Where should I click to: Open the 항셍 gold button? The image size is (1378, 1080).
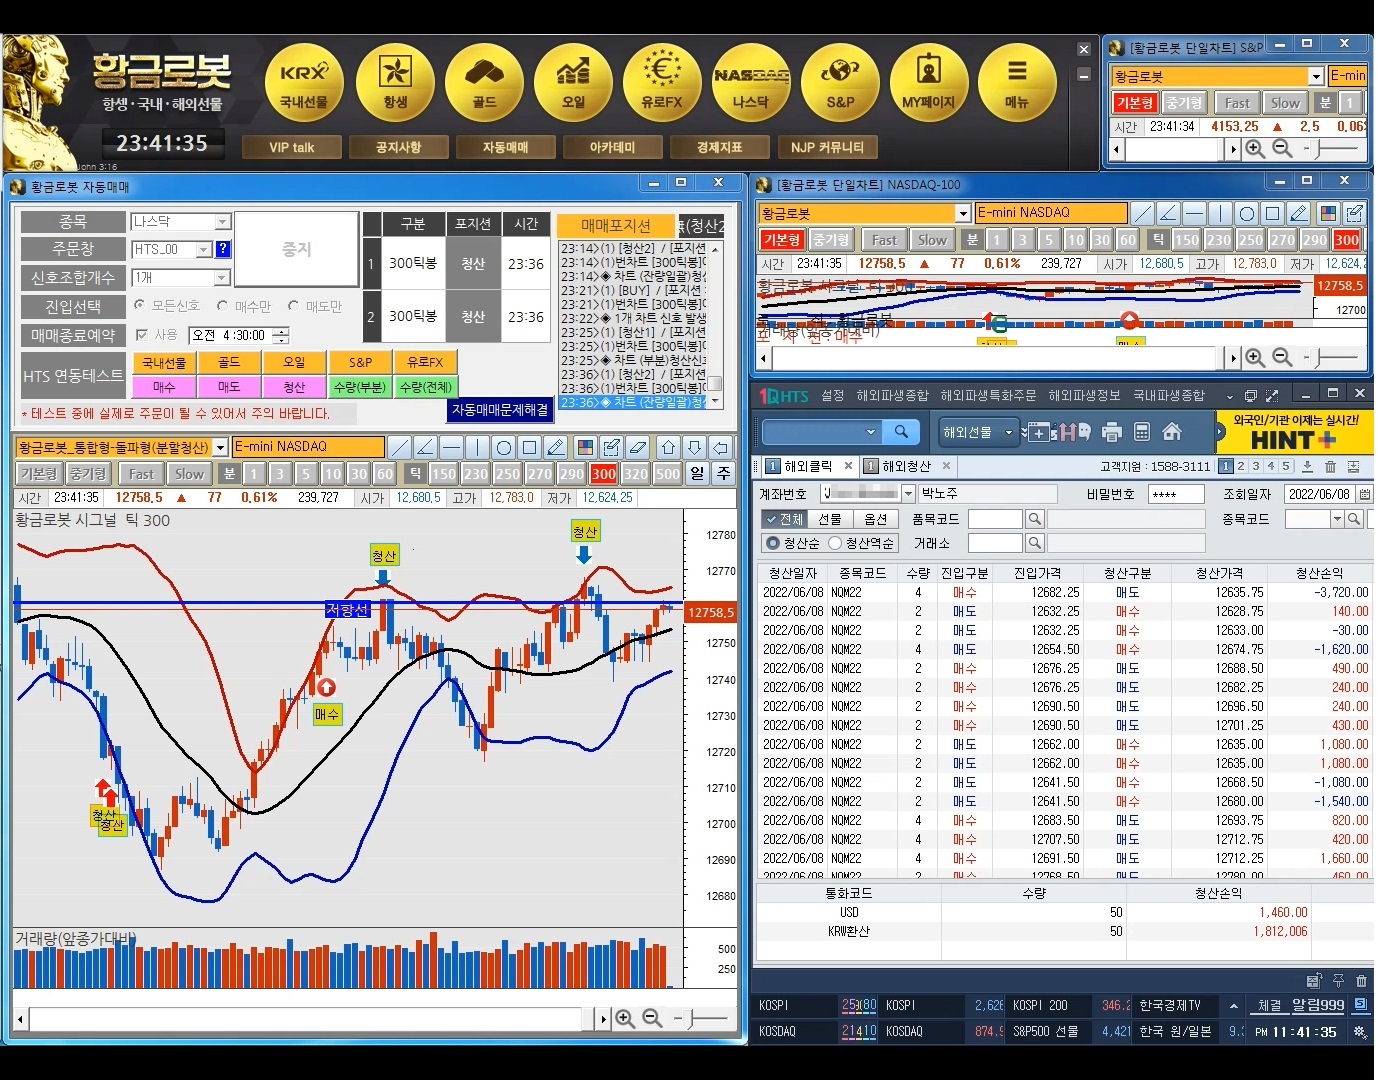click(x=395, y=83)
